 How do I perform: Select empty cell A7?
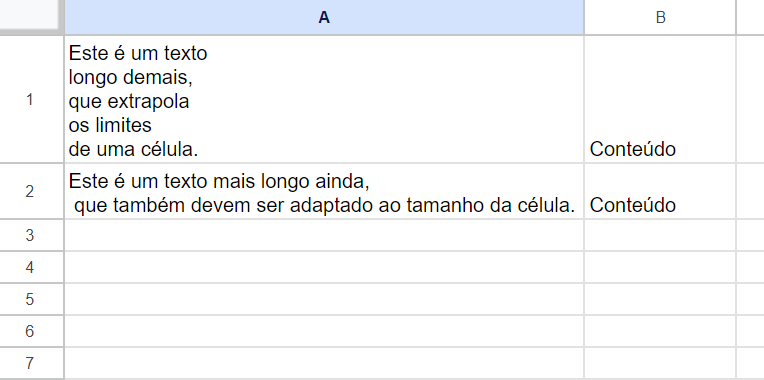[324, 363]
